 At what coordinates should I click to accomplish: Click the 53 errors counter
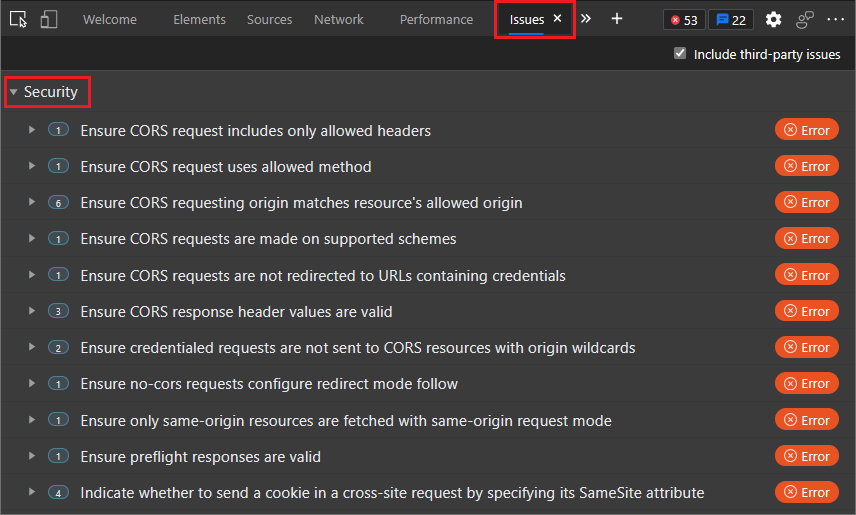(x=684, y=20)
